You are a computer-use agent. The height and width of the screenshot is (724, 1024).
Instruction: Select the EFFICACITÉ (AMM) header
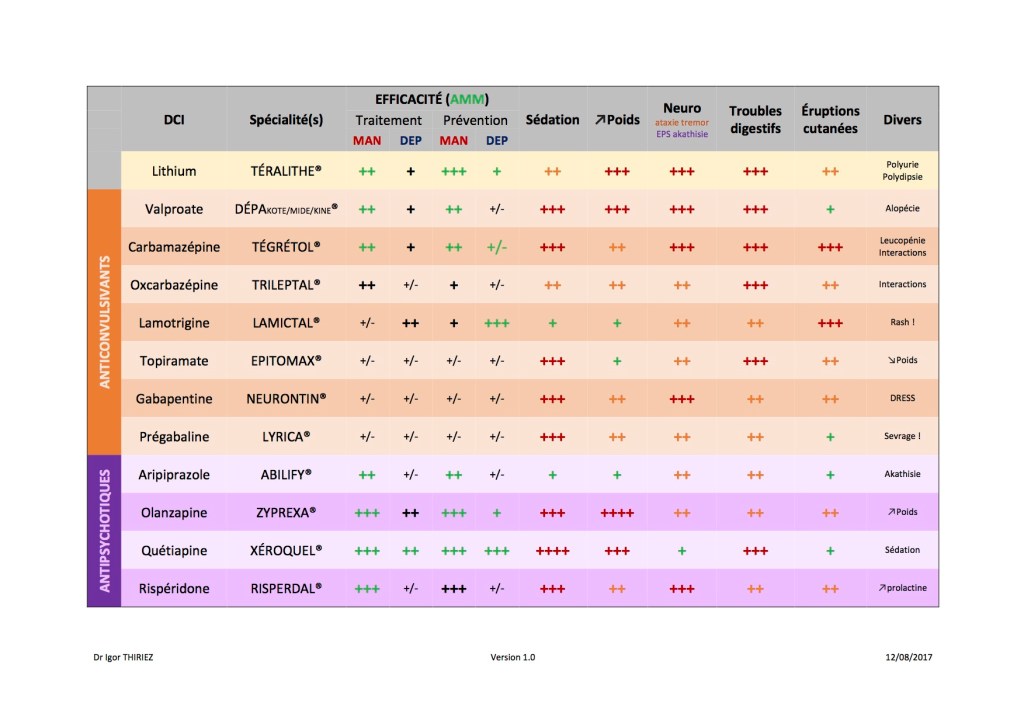point(432,99)
